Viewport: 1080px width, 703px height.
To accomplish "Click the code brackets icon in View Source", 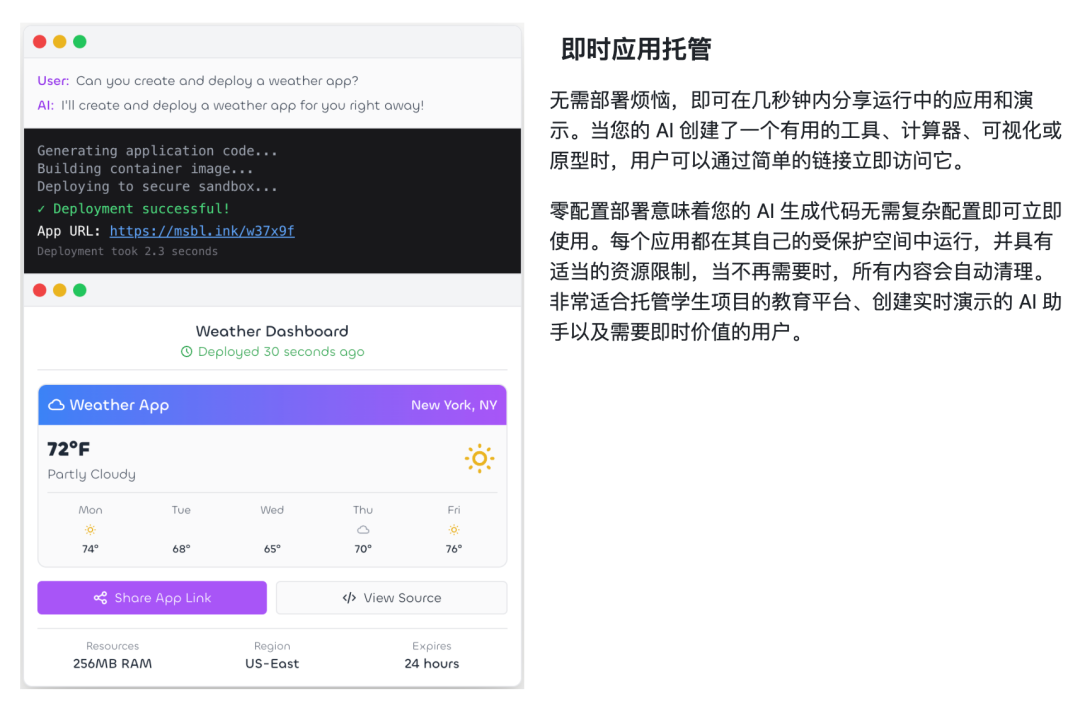I will (349, 598).
